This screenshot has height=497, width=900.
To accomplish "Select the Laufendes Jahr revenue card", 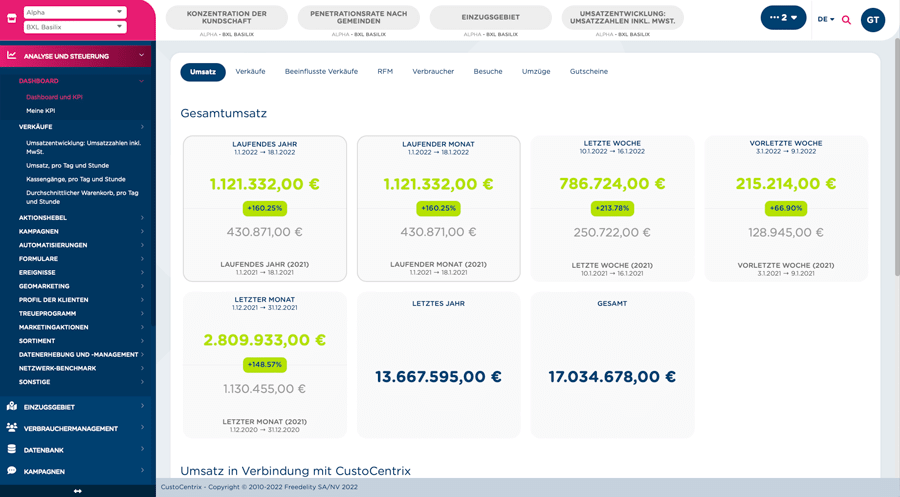I will coord(265,208).
